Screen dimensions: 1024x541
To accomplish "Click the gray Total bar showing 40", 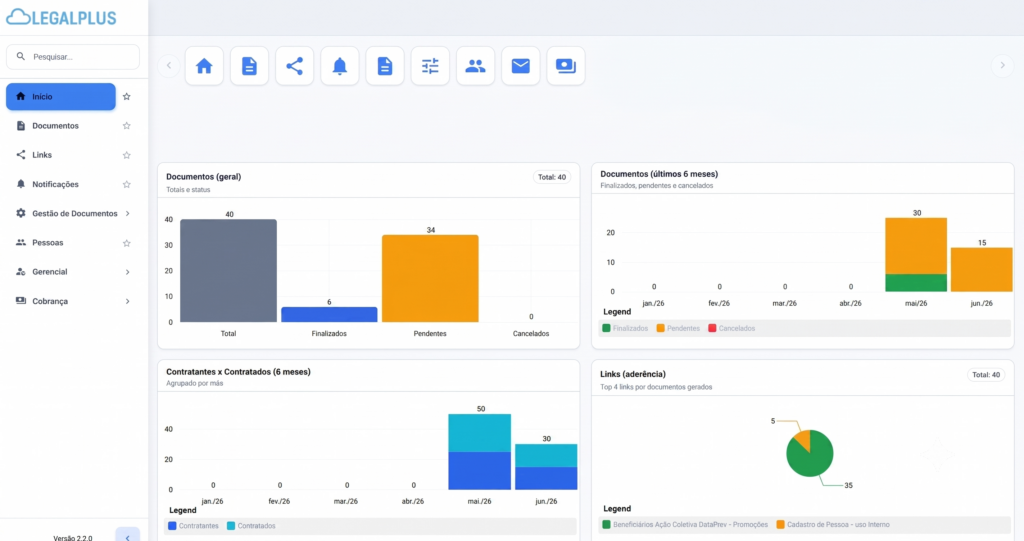I will (x=229, y=270).
